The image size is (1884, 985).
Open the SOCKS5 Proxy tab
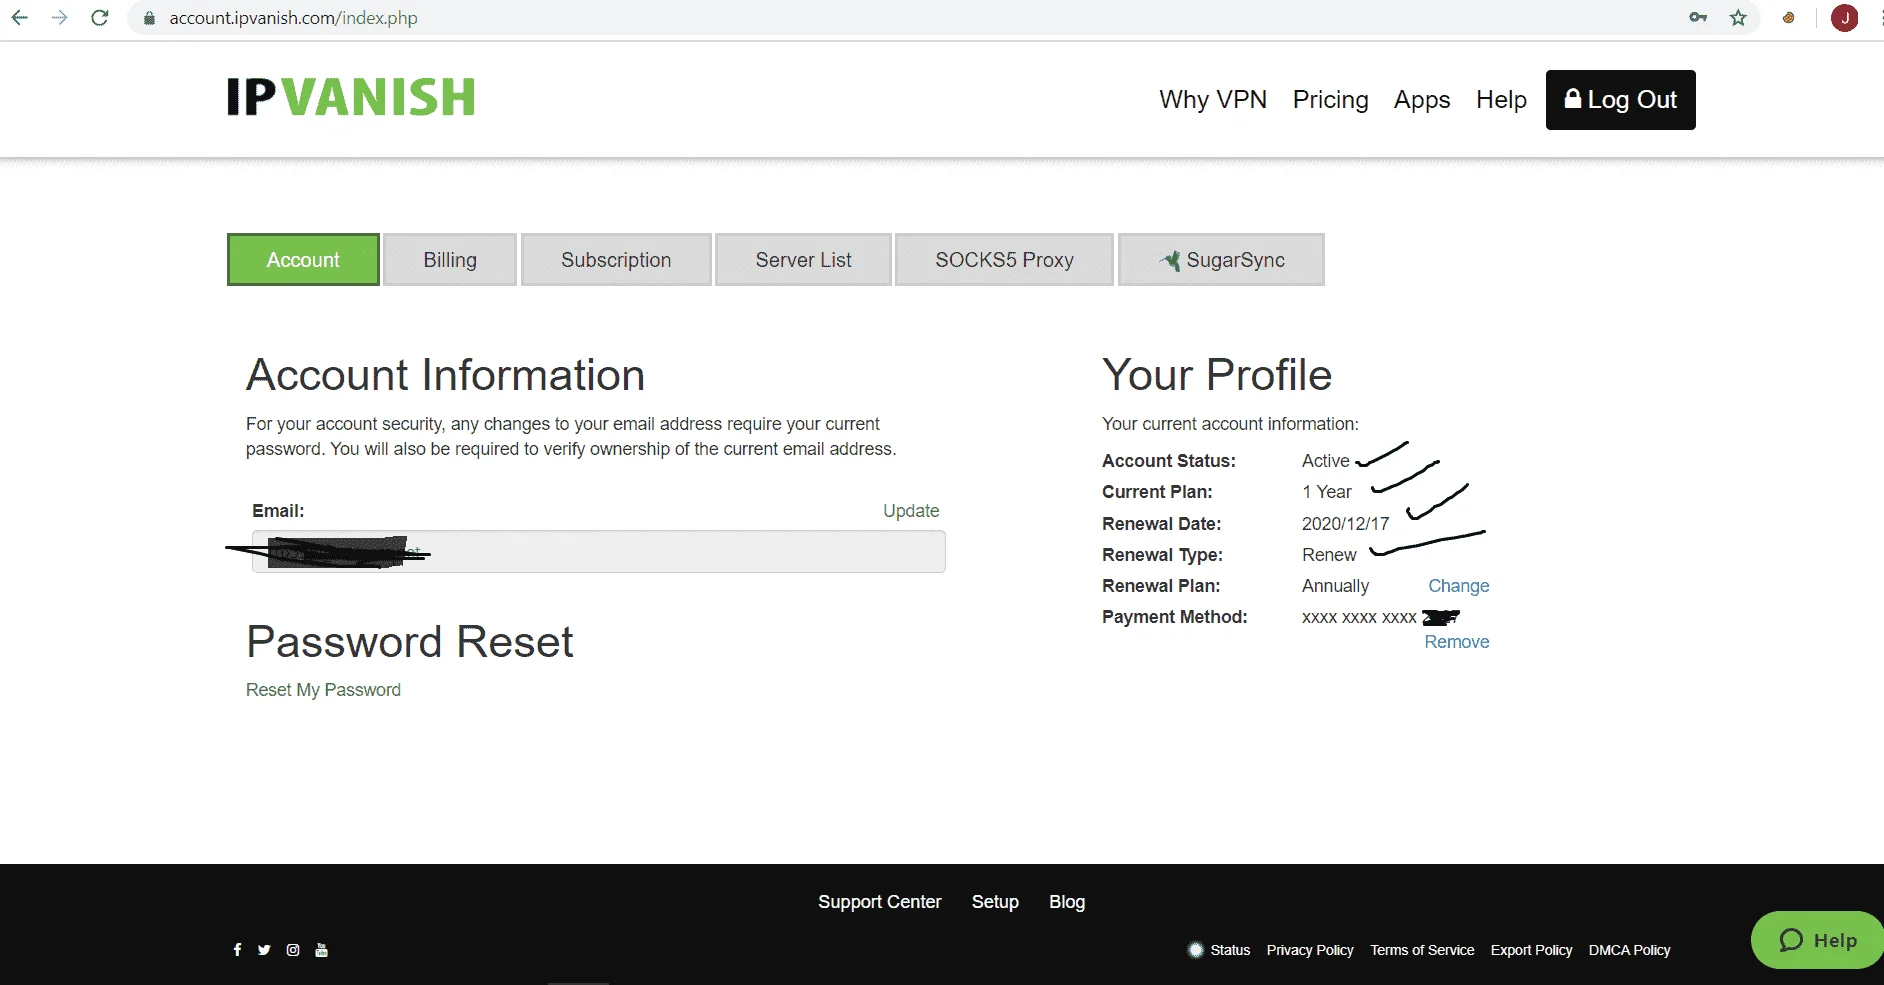(1004, 260)
